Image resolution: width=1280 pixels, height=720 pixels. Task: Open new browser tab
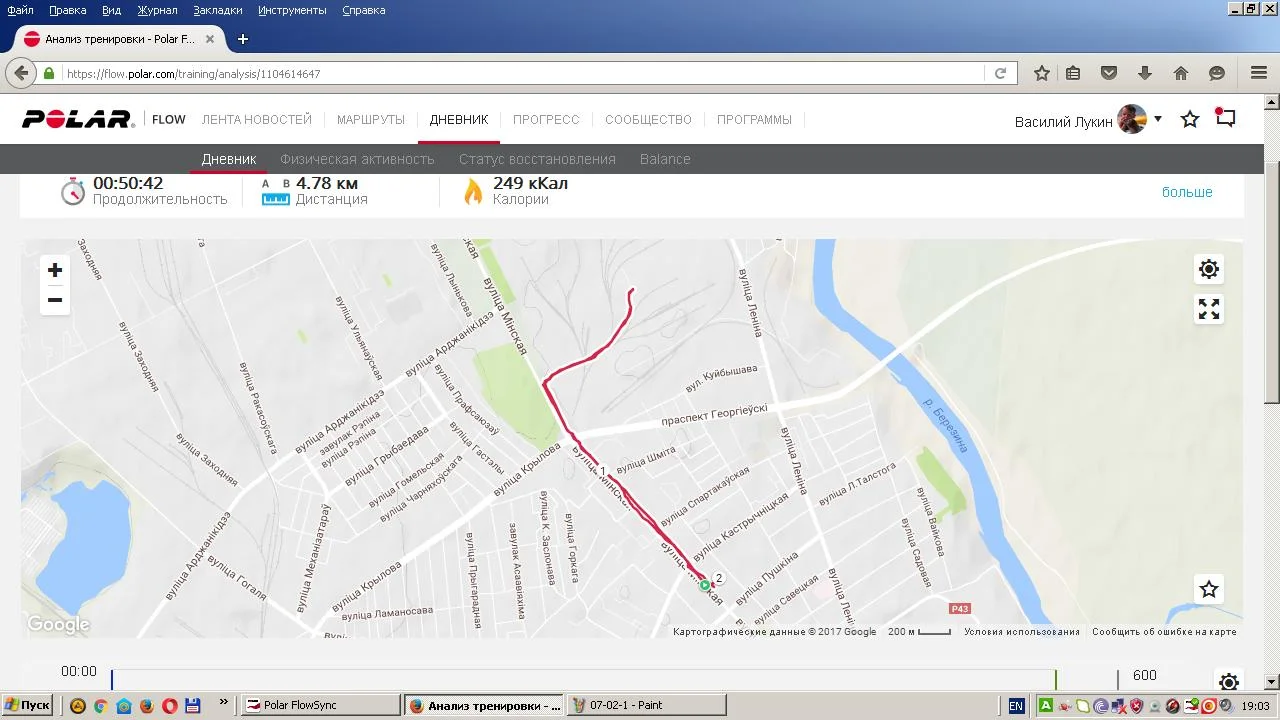tap(242, 39)
